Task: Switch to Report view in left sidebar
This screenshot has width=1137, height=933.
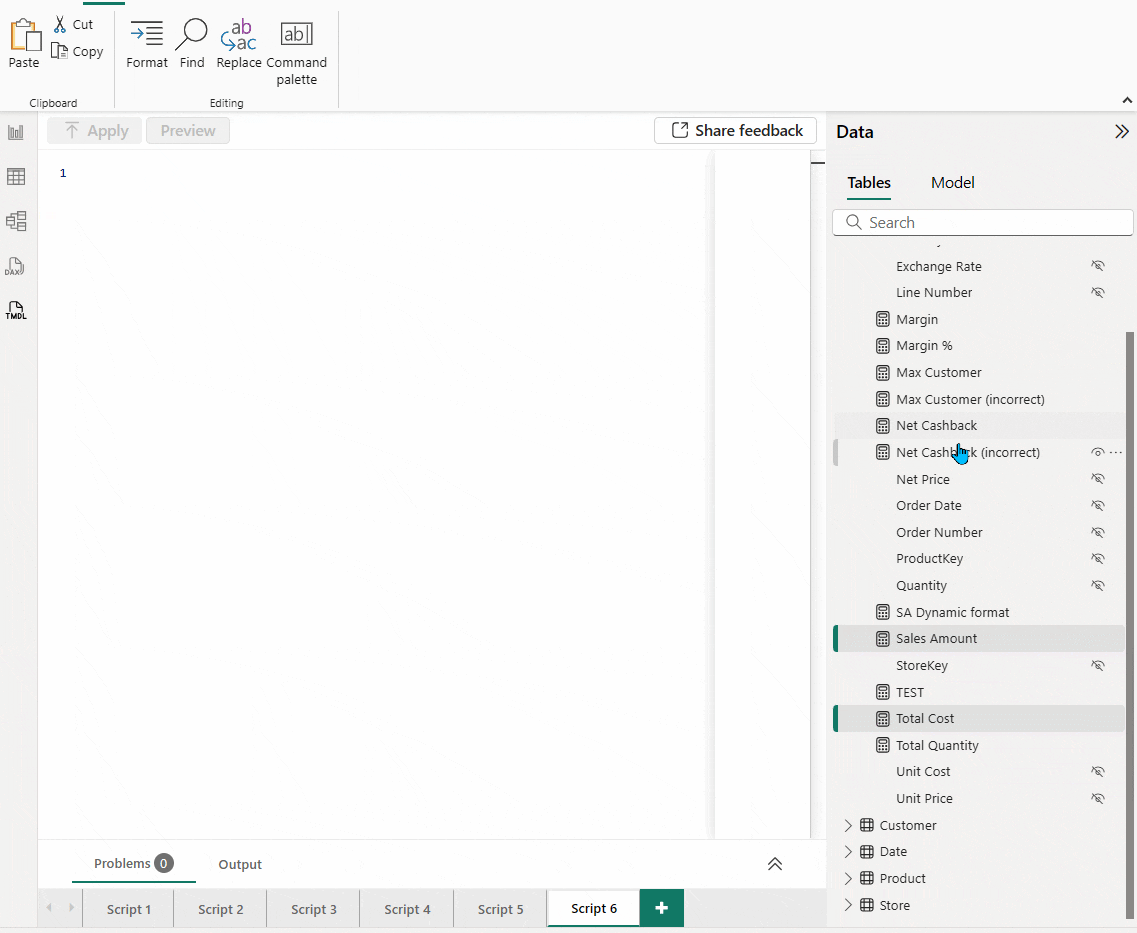Action: click(16, 132)
